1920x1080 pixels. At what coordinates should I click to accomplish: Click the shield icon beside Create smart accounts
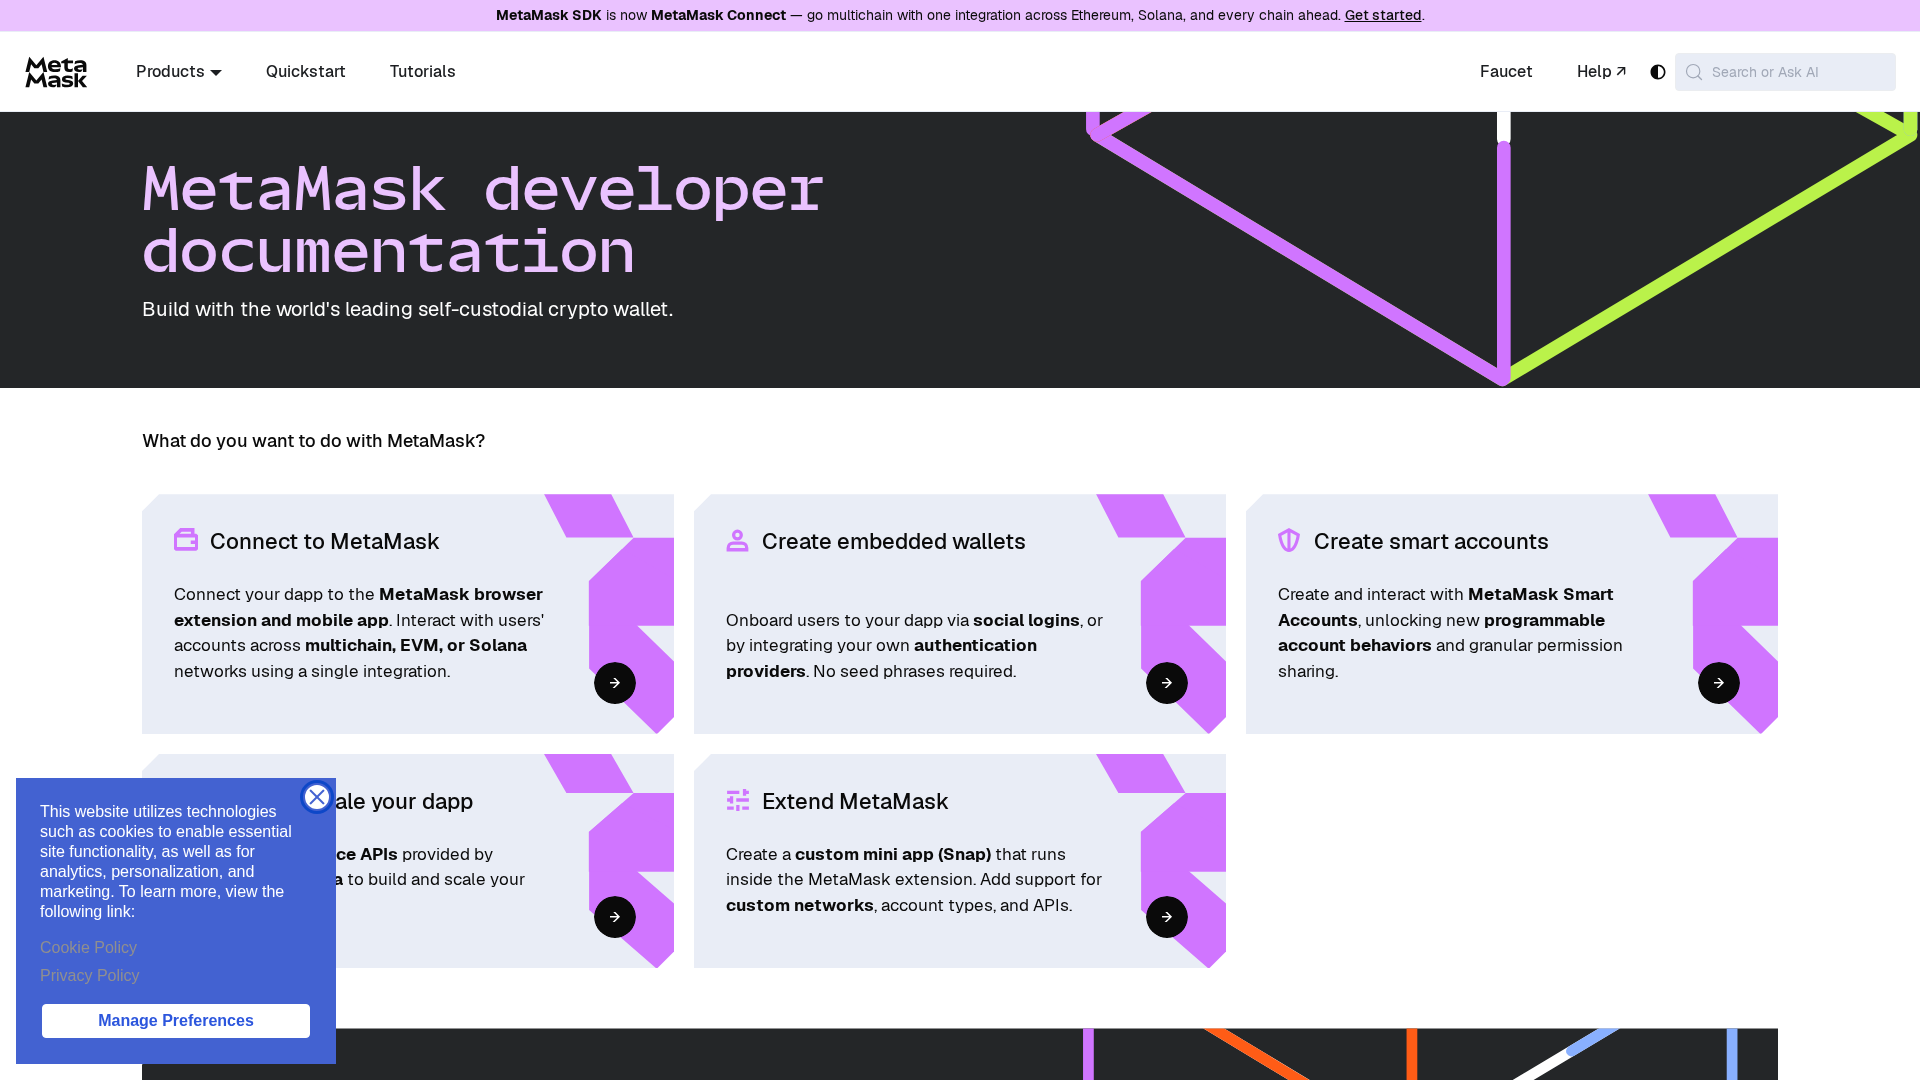click(1289, 540)
